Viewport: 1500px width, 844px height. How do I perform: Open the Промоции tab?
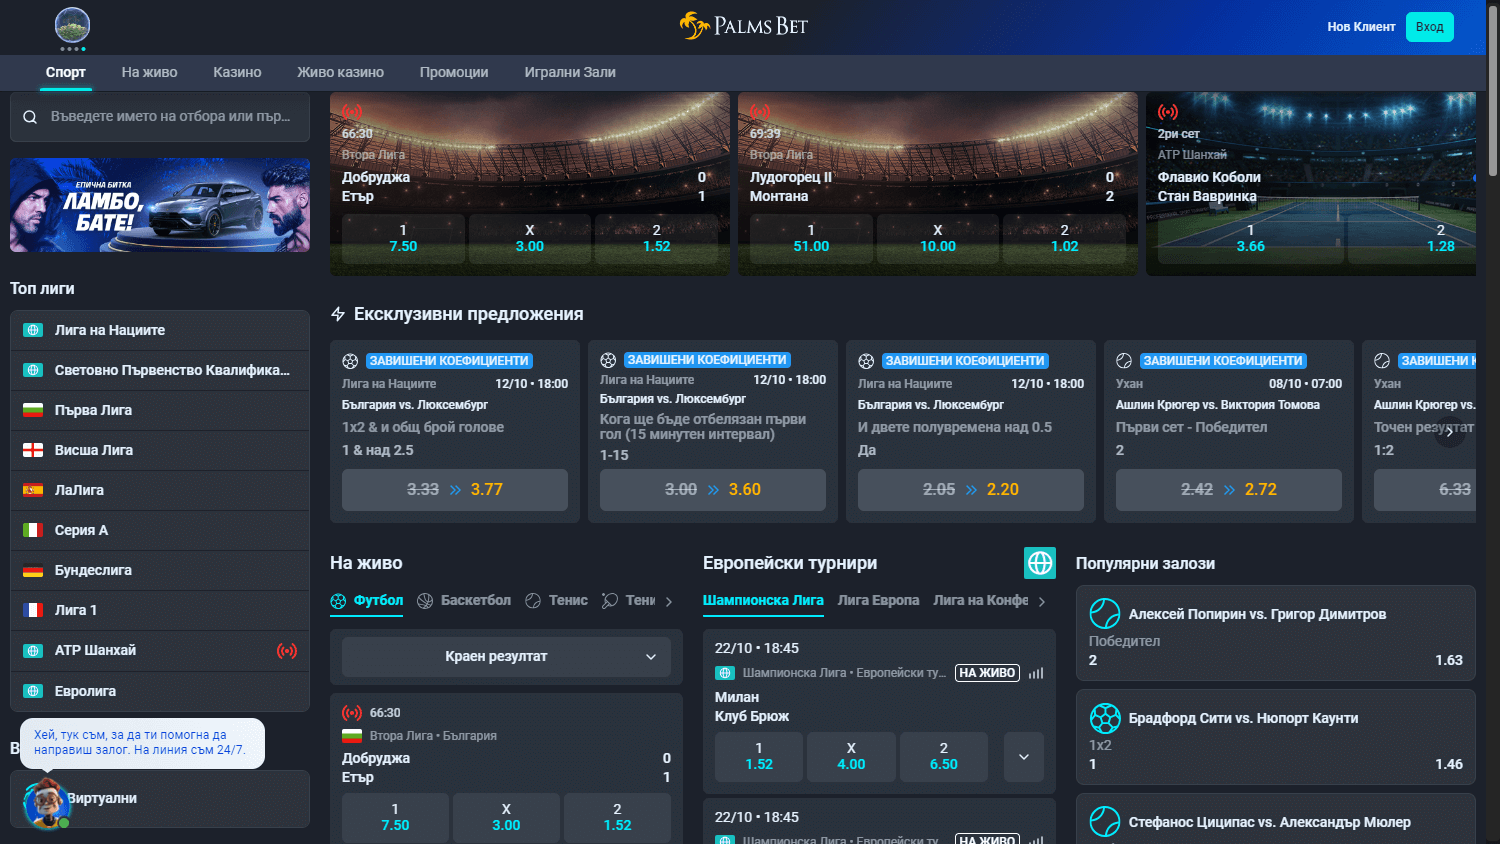click(454, 72)
